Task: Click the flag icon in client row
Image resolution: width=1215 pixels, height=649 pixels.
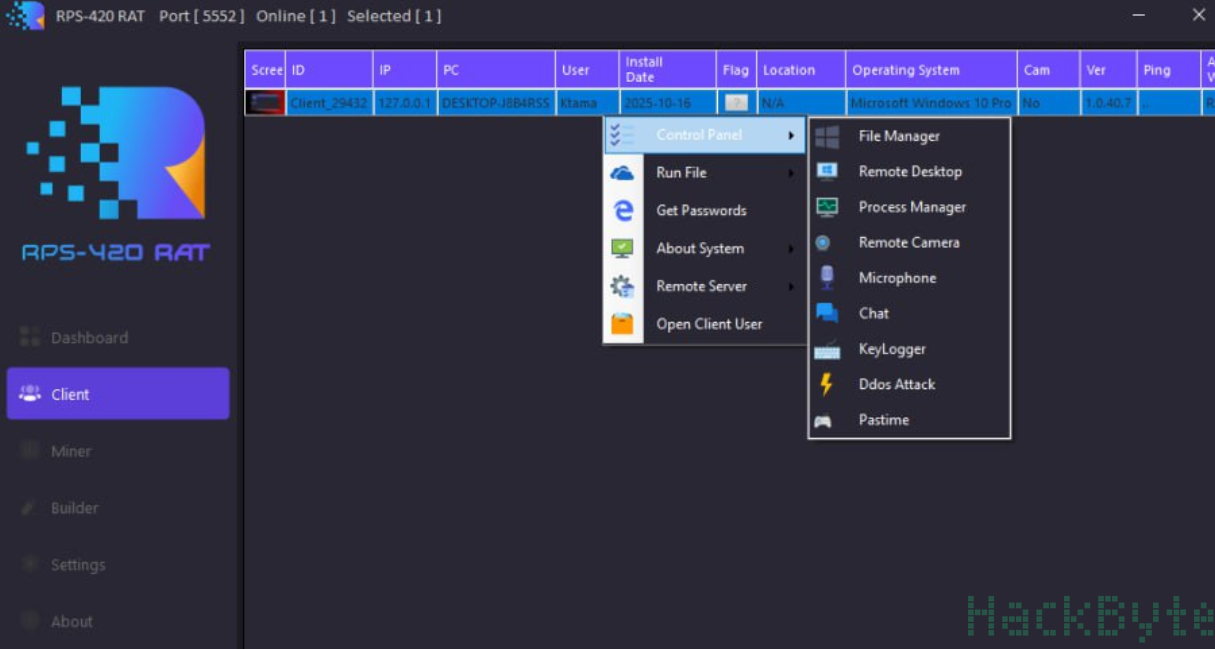Action: pyautogui.click(x=736, y=103)
